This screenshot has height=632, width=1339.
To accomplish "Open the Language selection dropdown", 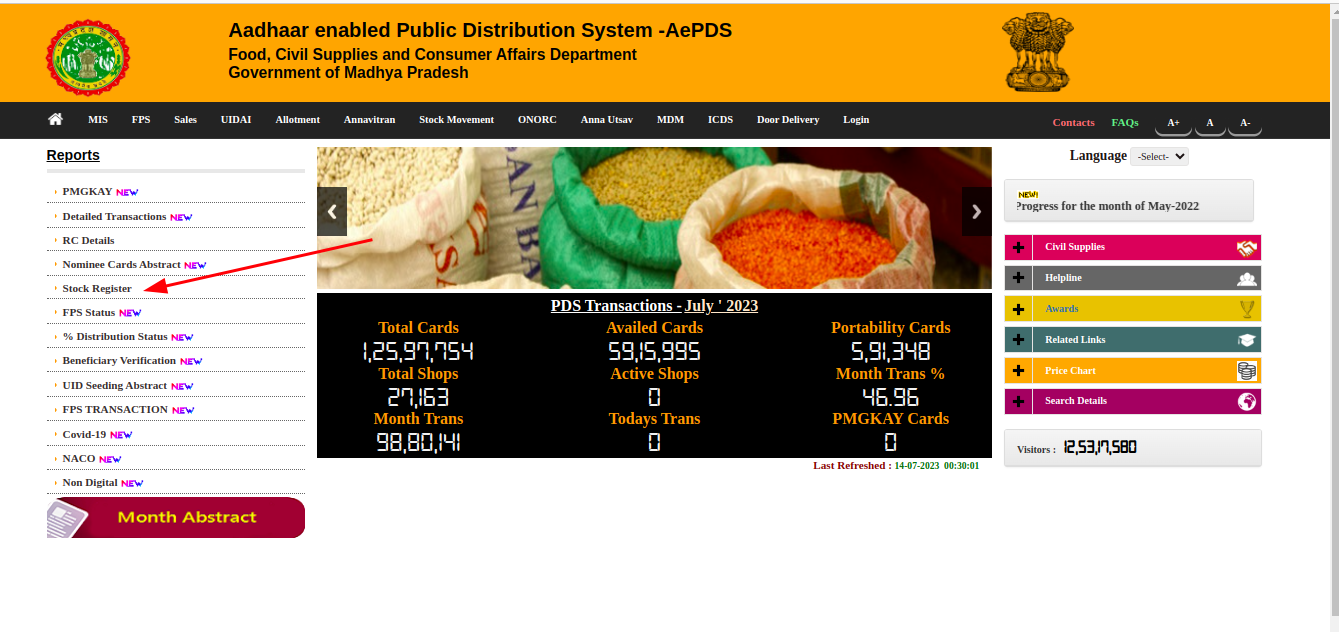I will (1159, 155).
